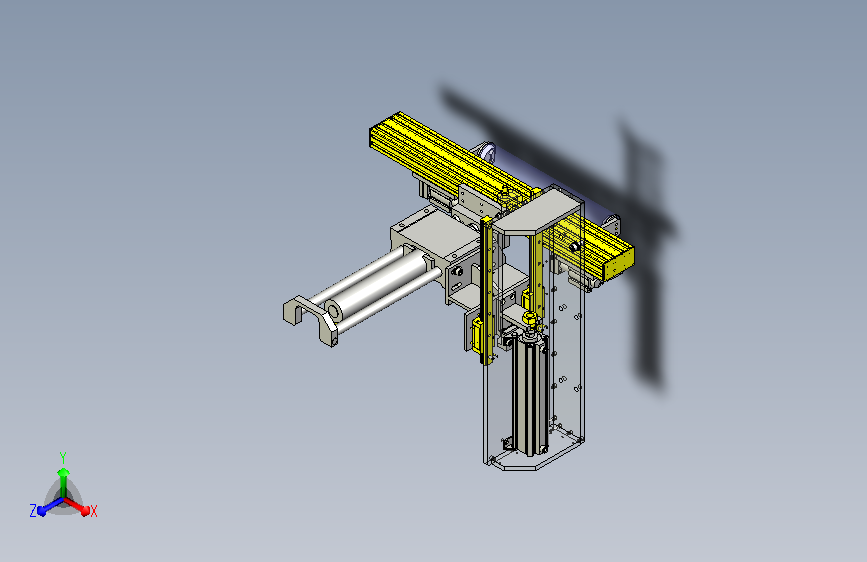Select the vertical yellow rail on the left

(486, 290)
